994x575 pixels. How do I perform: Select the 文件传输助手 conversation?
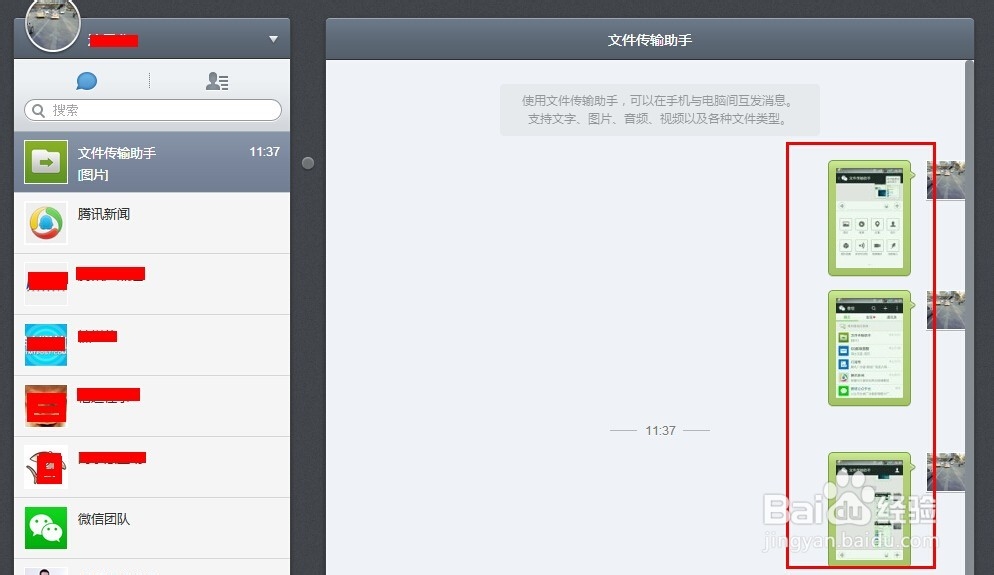[152, 162]
